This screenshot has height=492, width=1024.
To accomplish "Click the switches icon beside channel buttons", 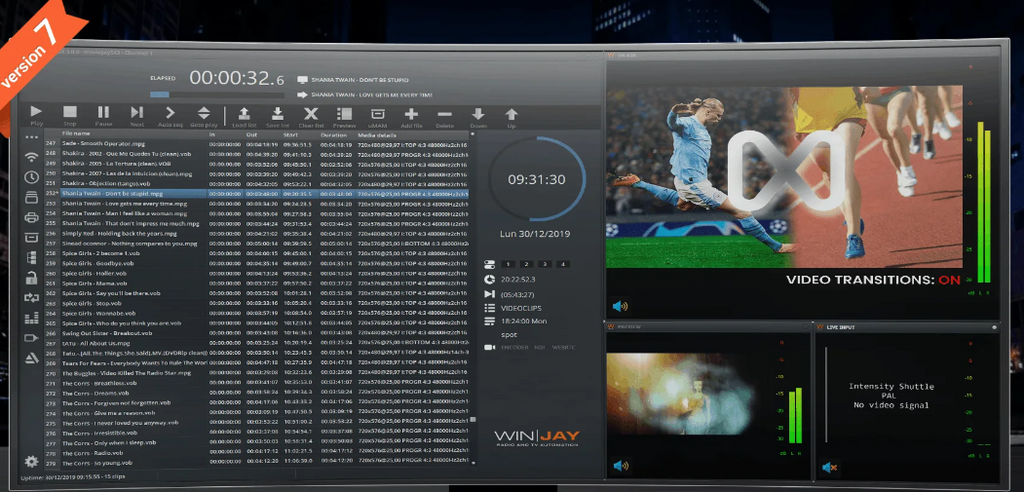I will coord(489,264).
